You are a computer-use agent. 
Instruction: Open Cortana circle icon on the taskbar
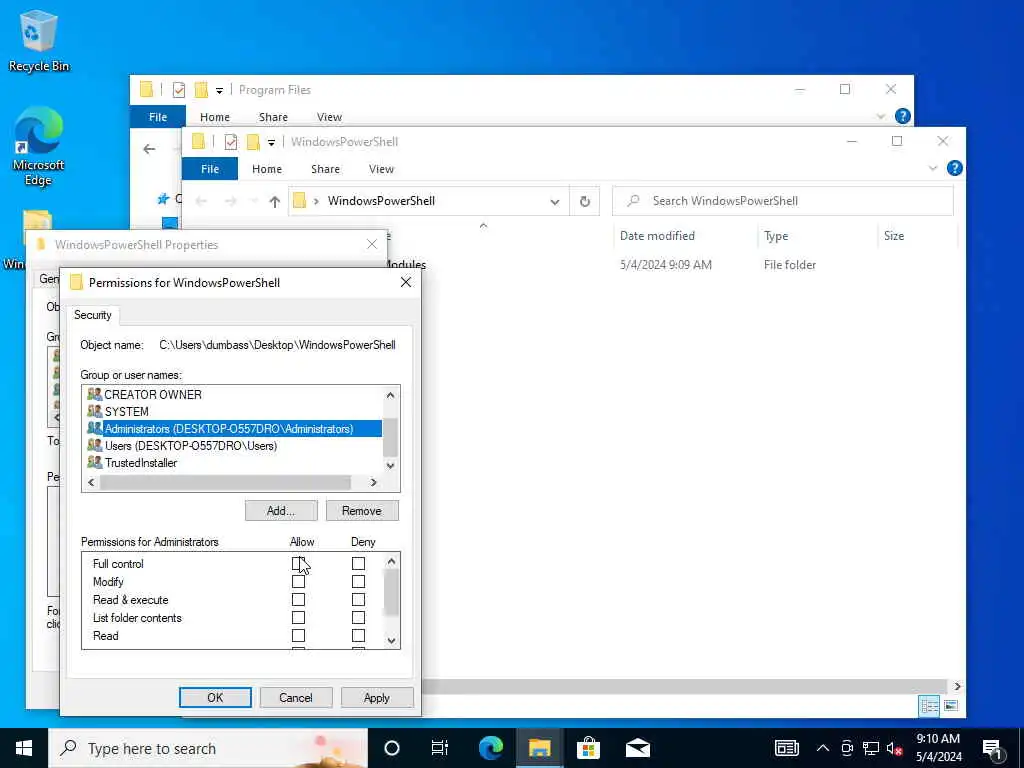[392, 748]
